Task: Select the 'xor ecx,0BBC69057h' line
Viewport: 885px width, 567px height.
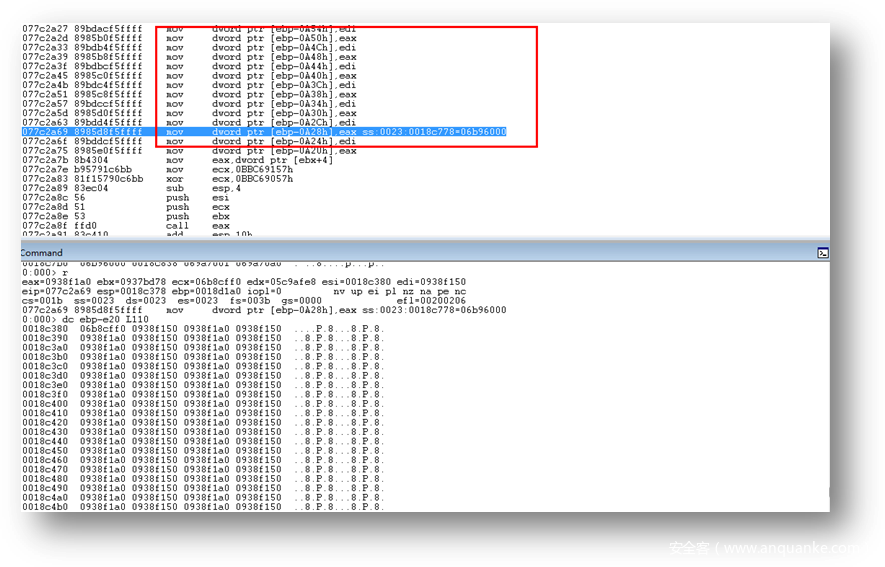Action: 230,179
